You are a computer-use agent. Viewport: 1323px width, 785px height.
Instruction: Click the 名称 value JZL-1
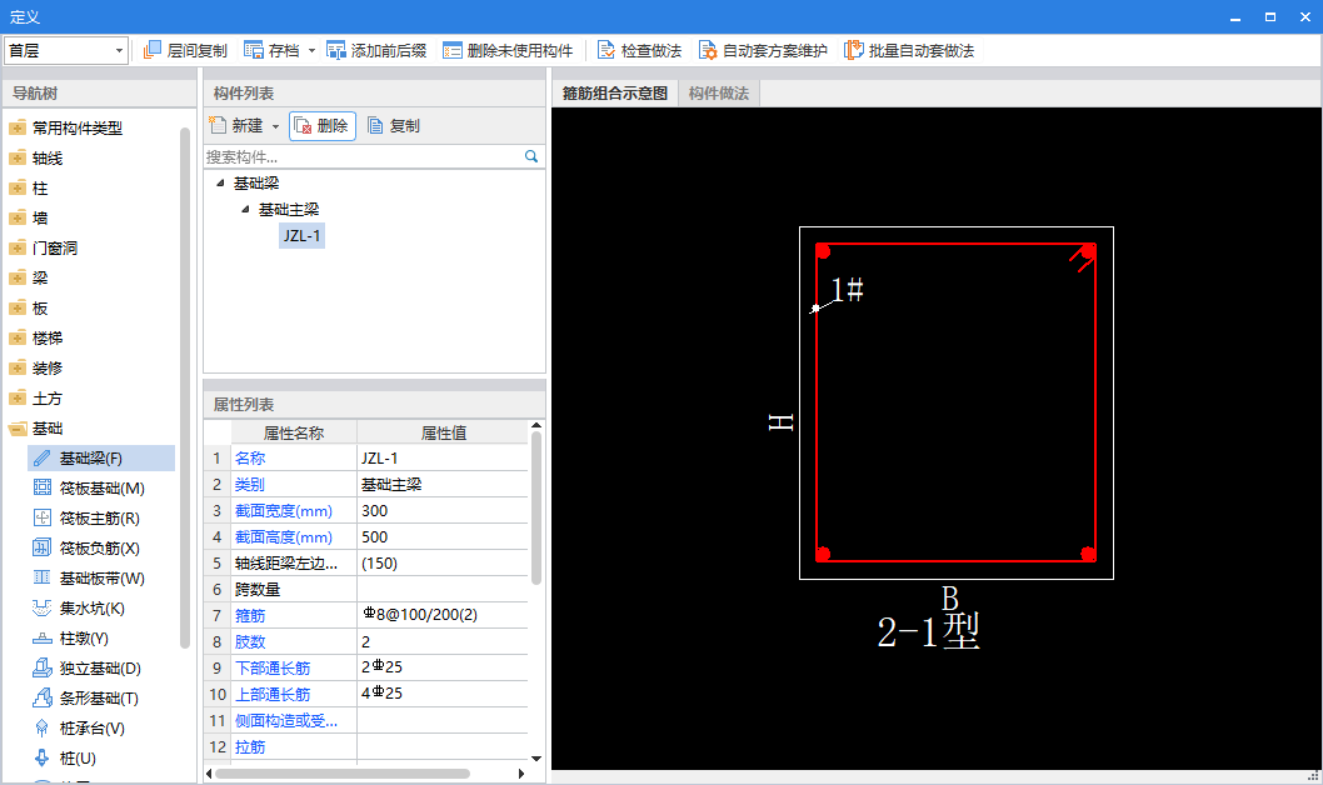tap(442, 458)
